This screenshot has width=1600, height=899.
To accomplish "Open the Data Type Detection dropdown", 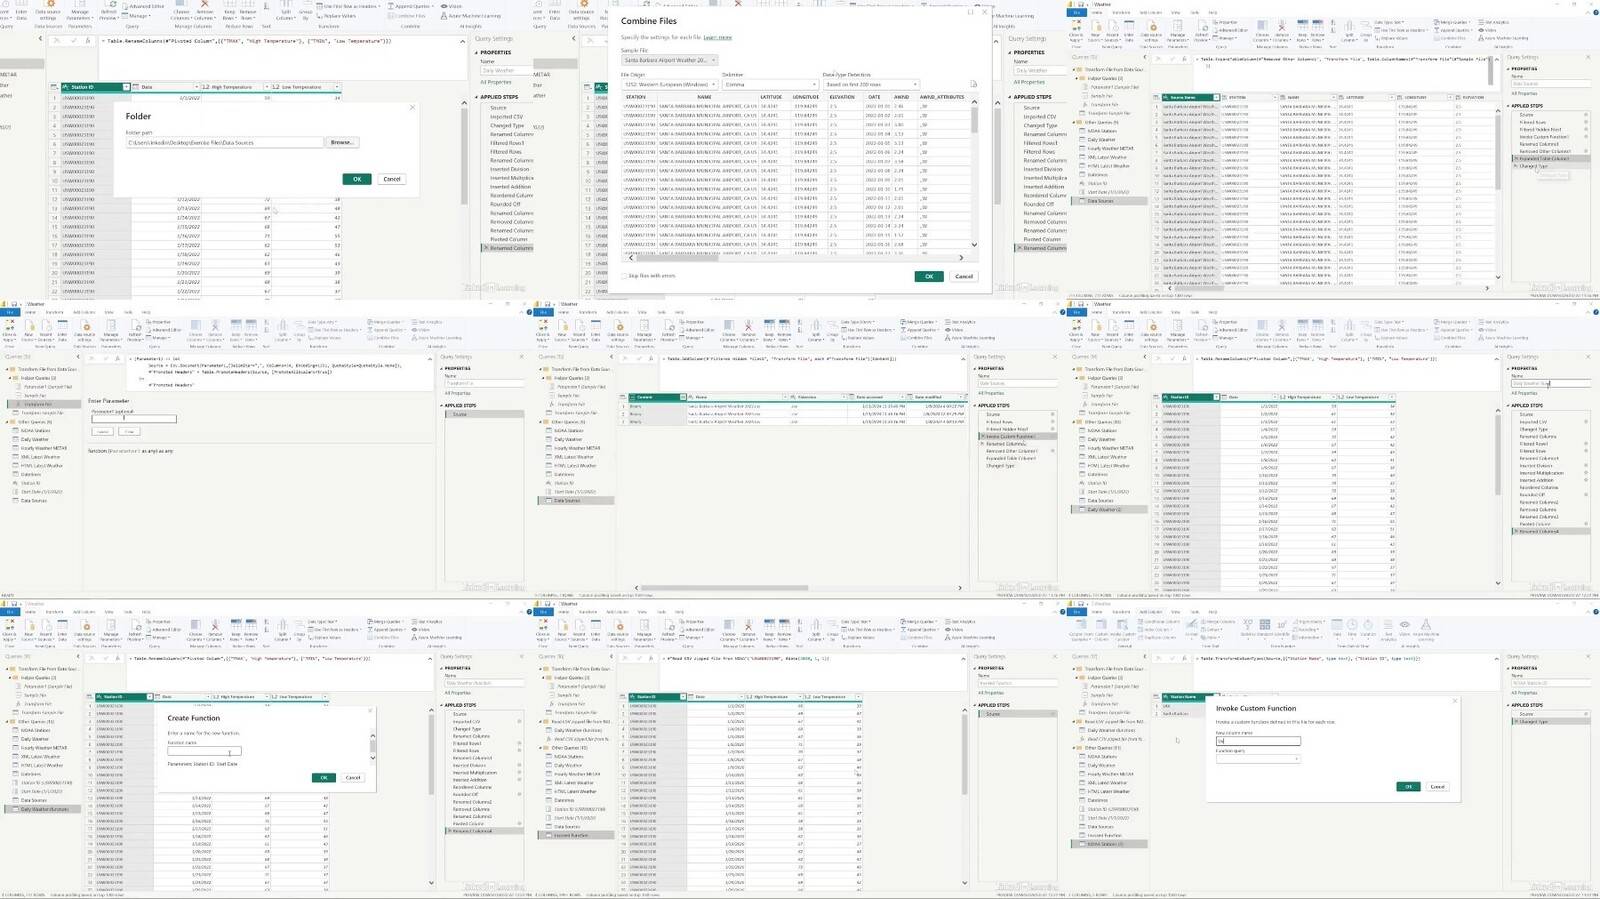I will tap(870, 85).
